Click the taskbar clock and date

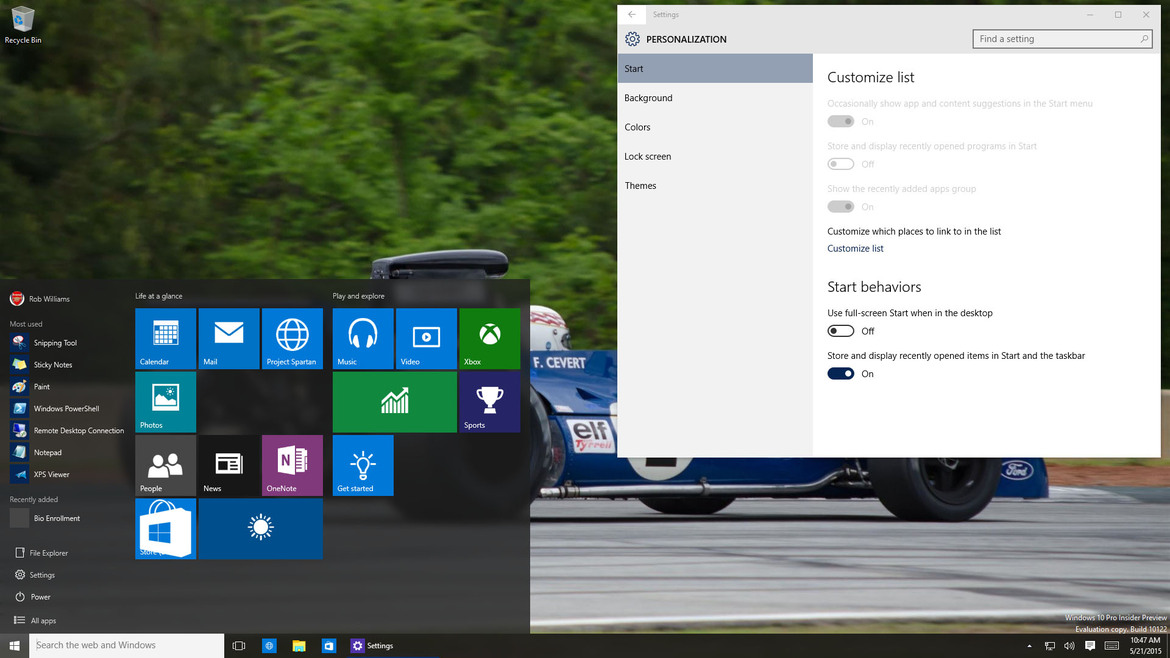point(1145,646)
